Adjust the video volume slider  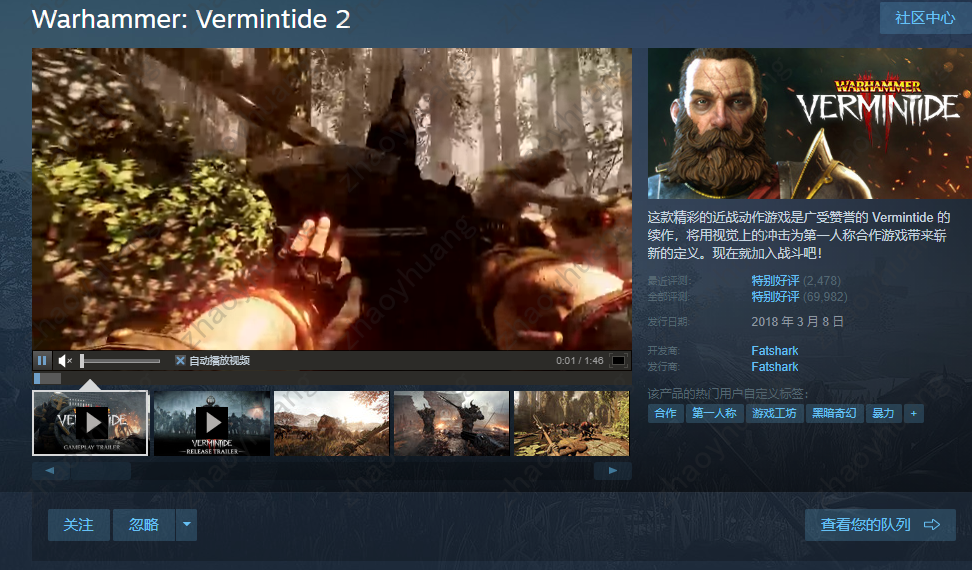[x=120, y=361]
